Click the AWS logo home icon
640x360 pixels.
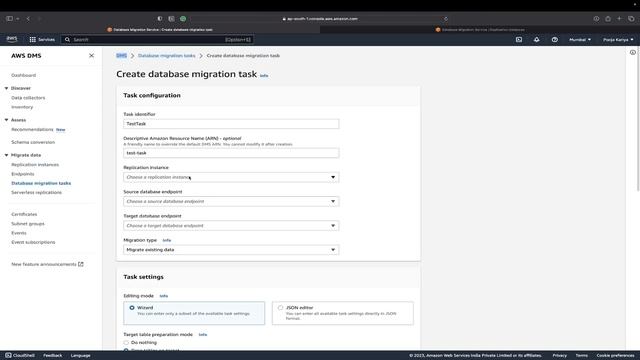coord(12,39)
